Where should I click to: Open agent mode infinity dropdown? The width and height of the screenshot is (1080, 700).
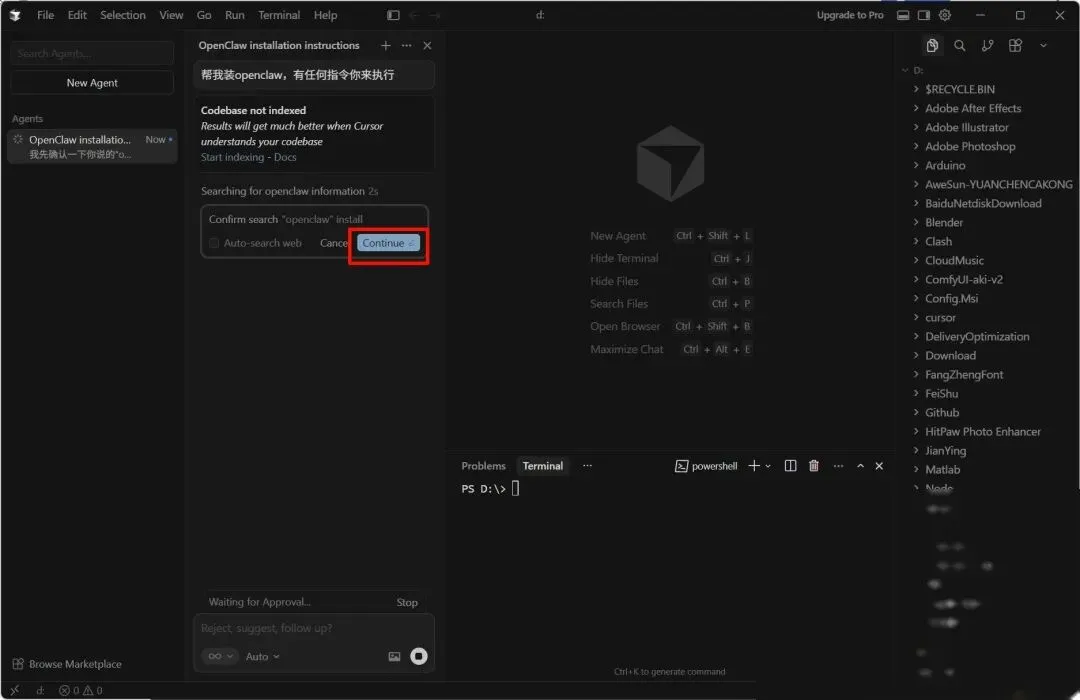220,657
